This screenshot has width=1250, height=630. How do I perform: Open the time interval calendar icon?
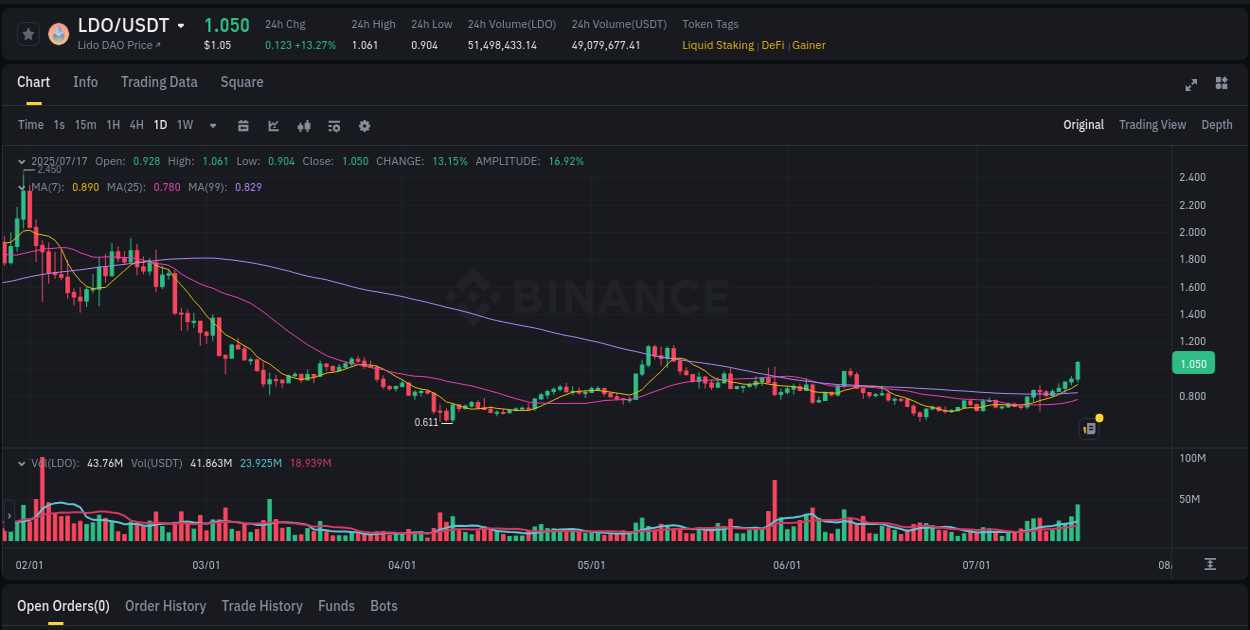[243, 126]
